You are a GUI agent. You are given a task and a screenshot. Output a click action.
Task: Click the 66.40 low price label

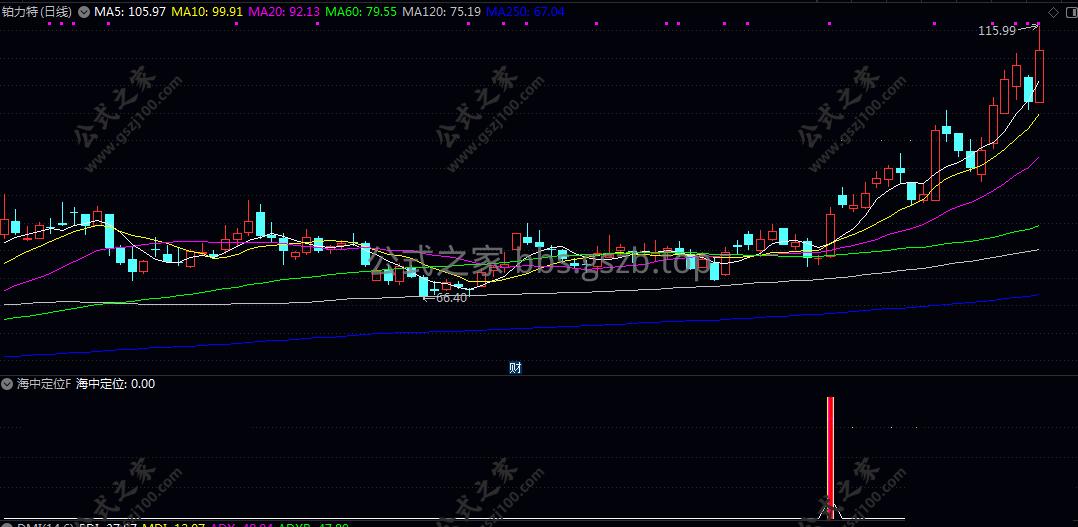(451, 298)
